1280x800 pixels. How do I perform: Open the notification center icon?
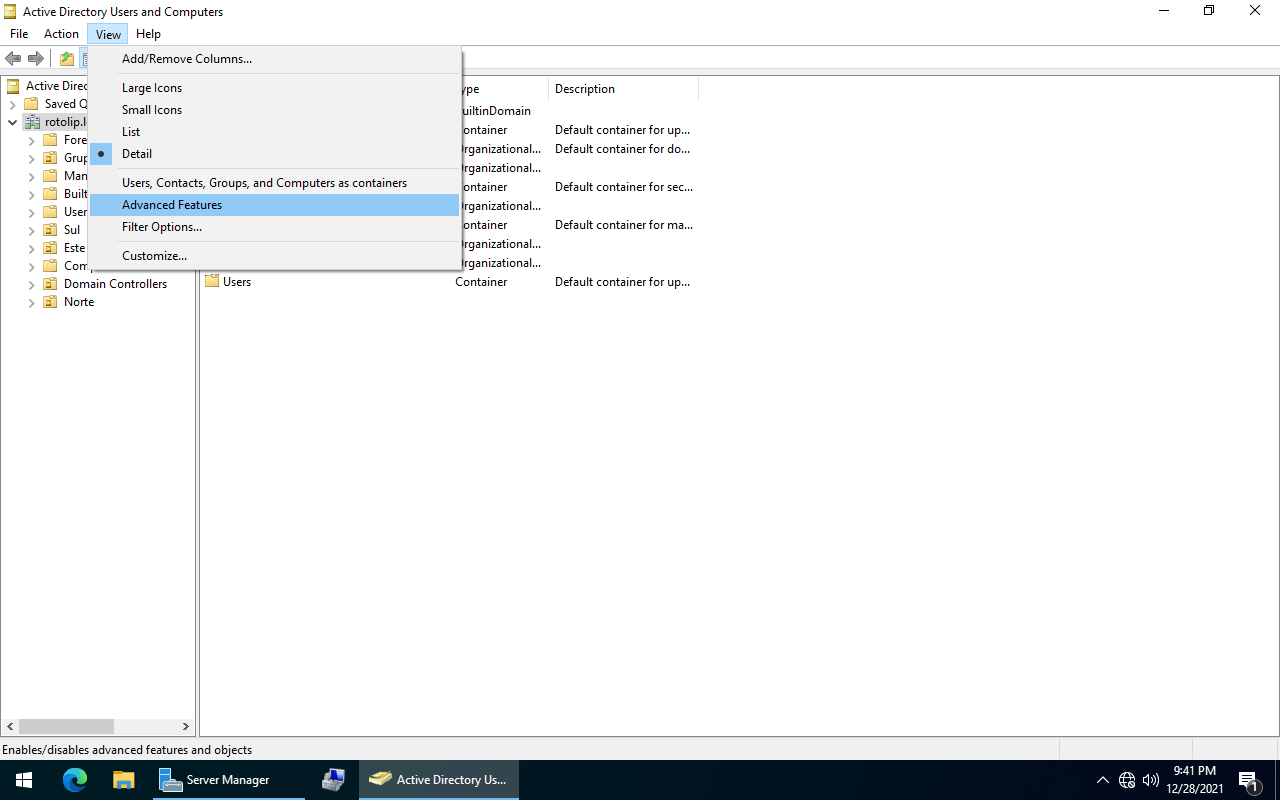1248,780
